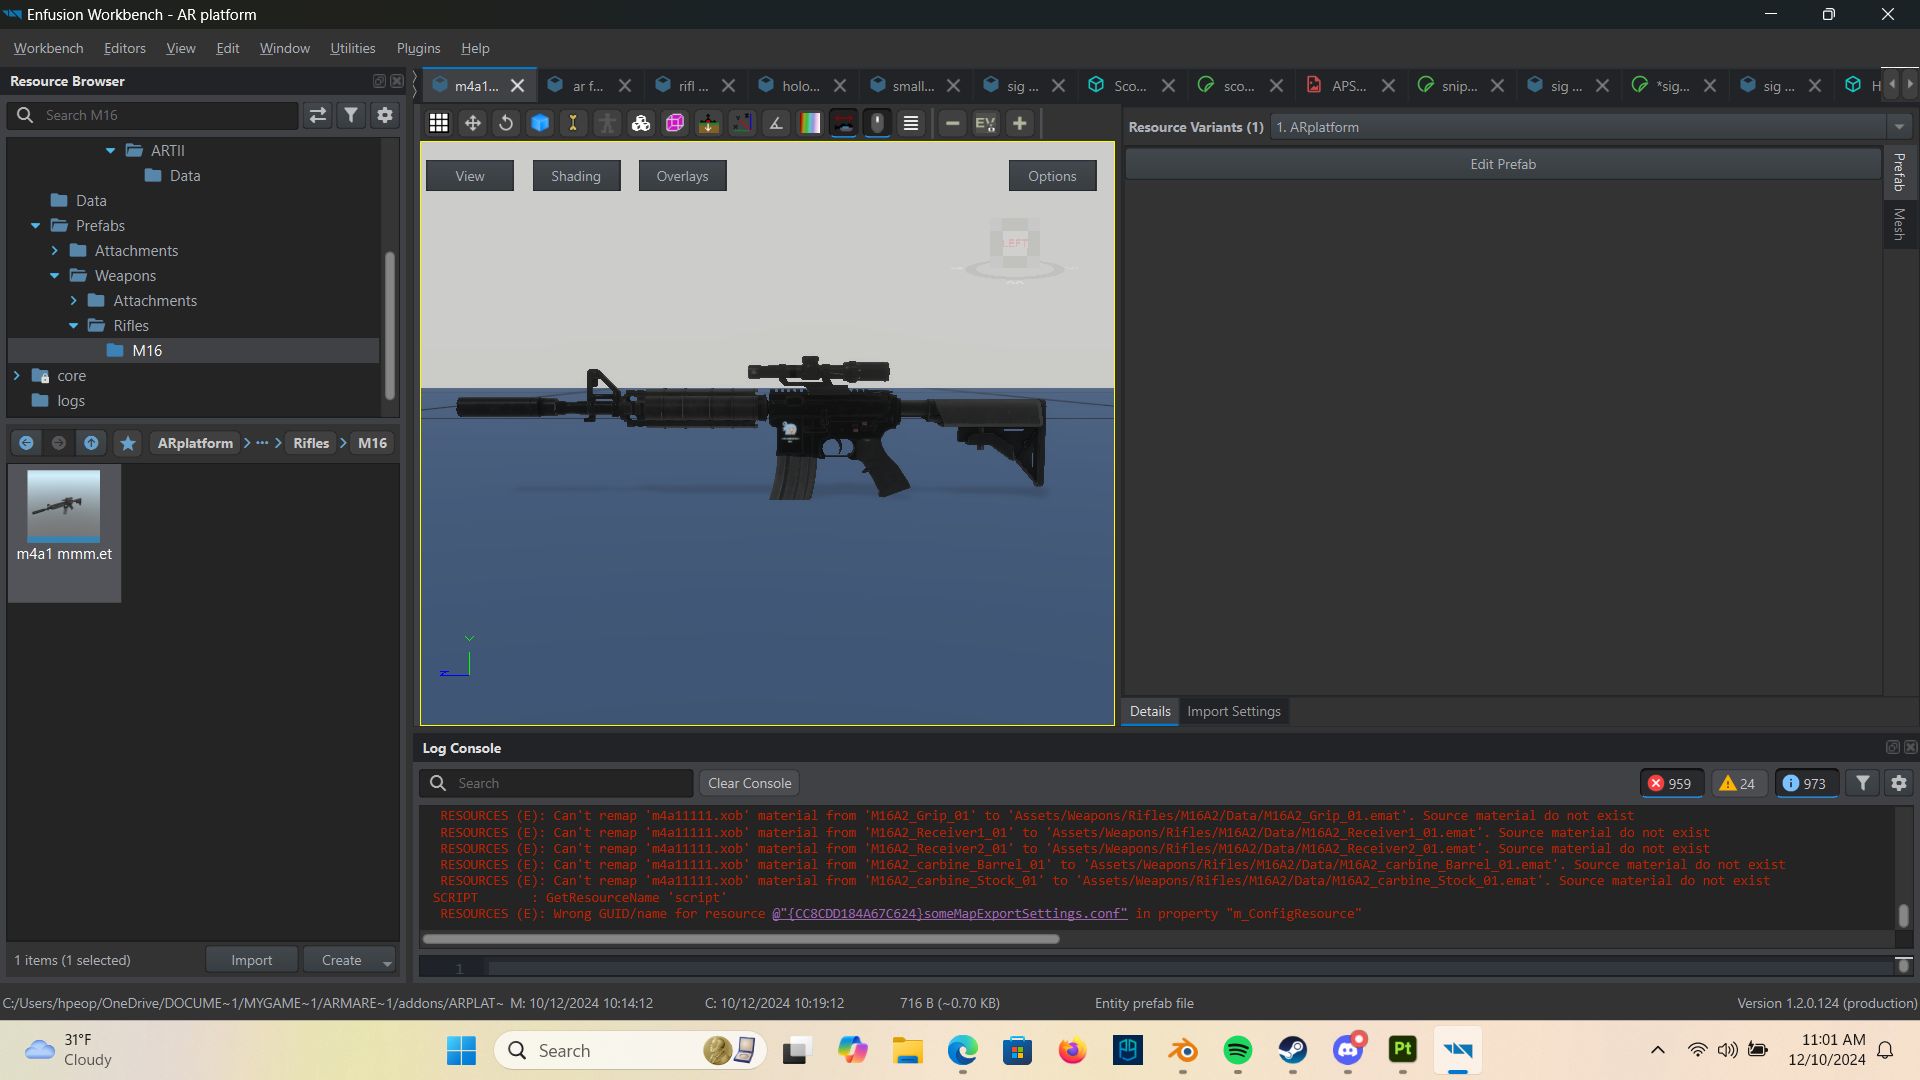The image size is (1920, 1080).
Task: Toggle the info messages filter showing 973
Action: point(1804,783)
